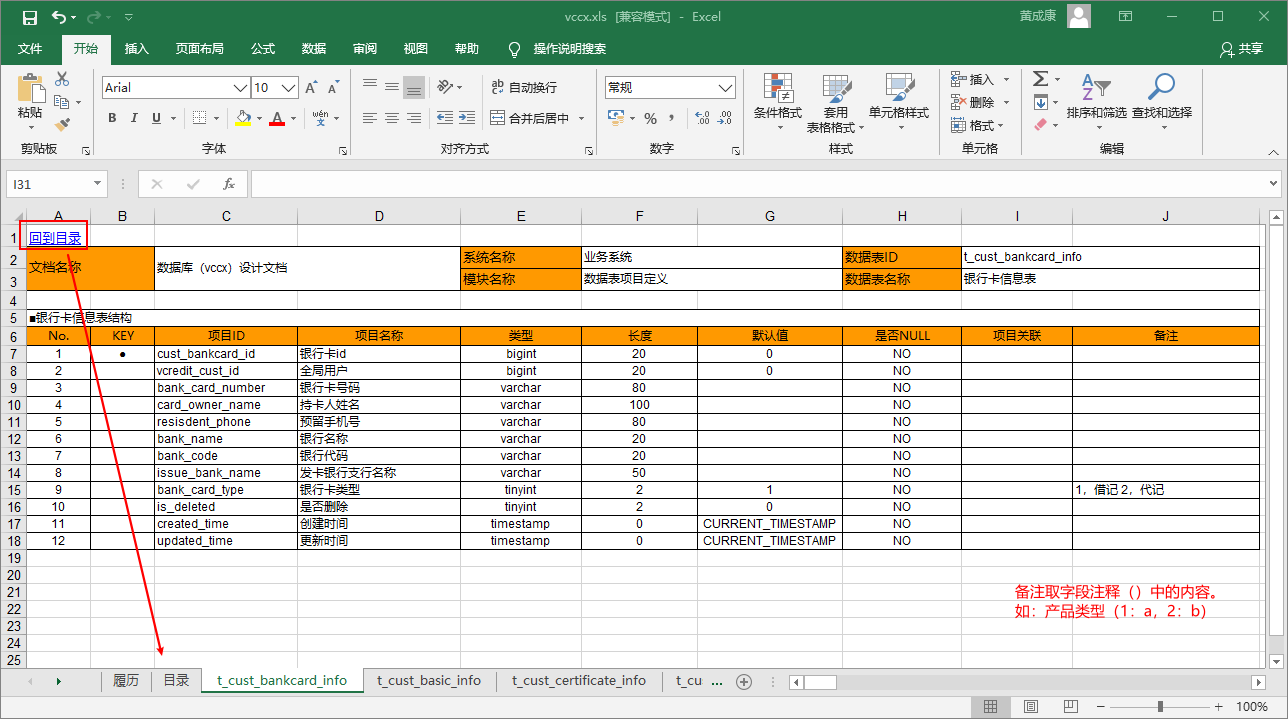1288x719 pixels.
Task: Click the AutoSum sigma icon
Action: point(1041,79)
